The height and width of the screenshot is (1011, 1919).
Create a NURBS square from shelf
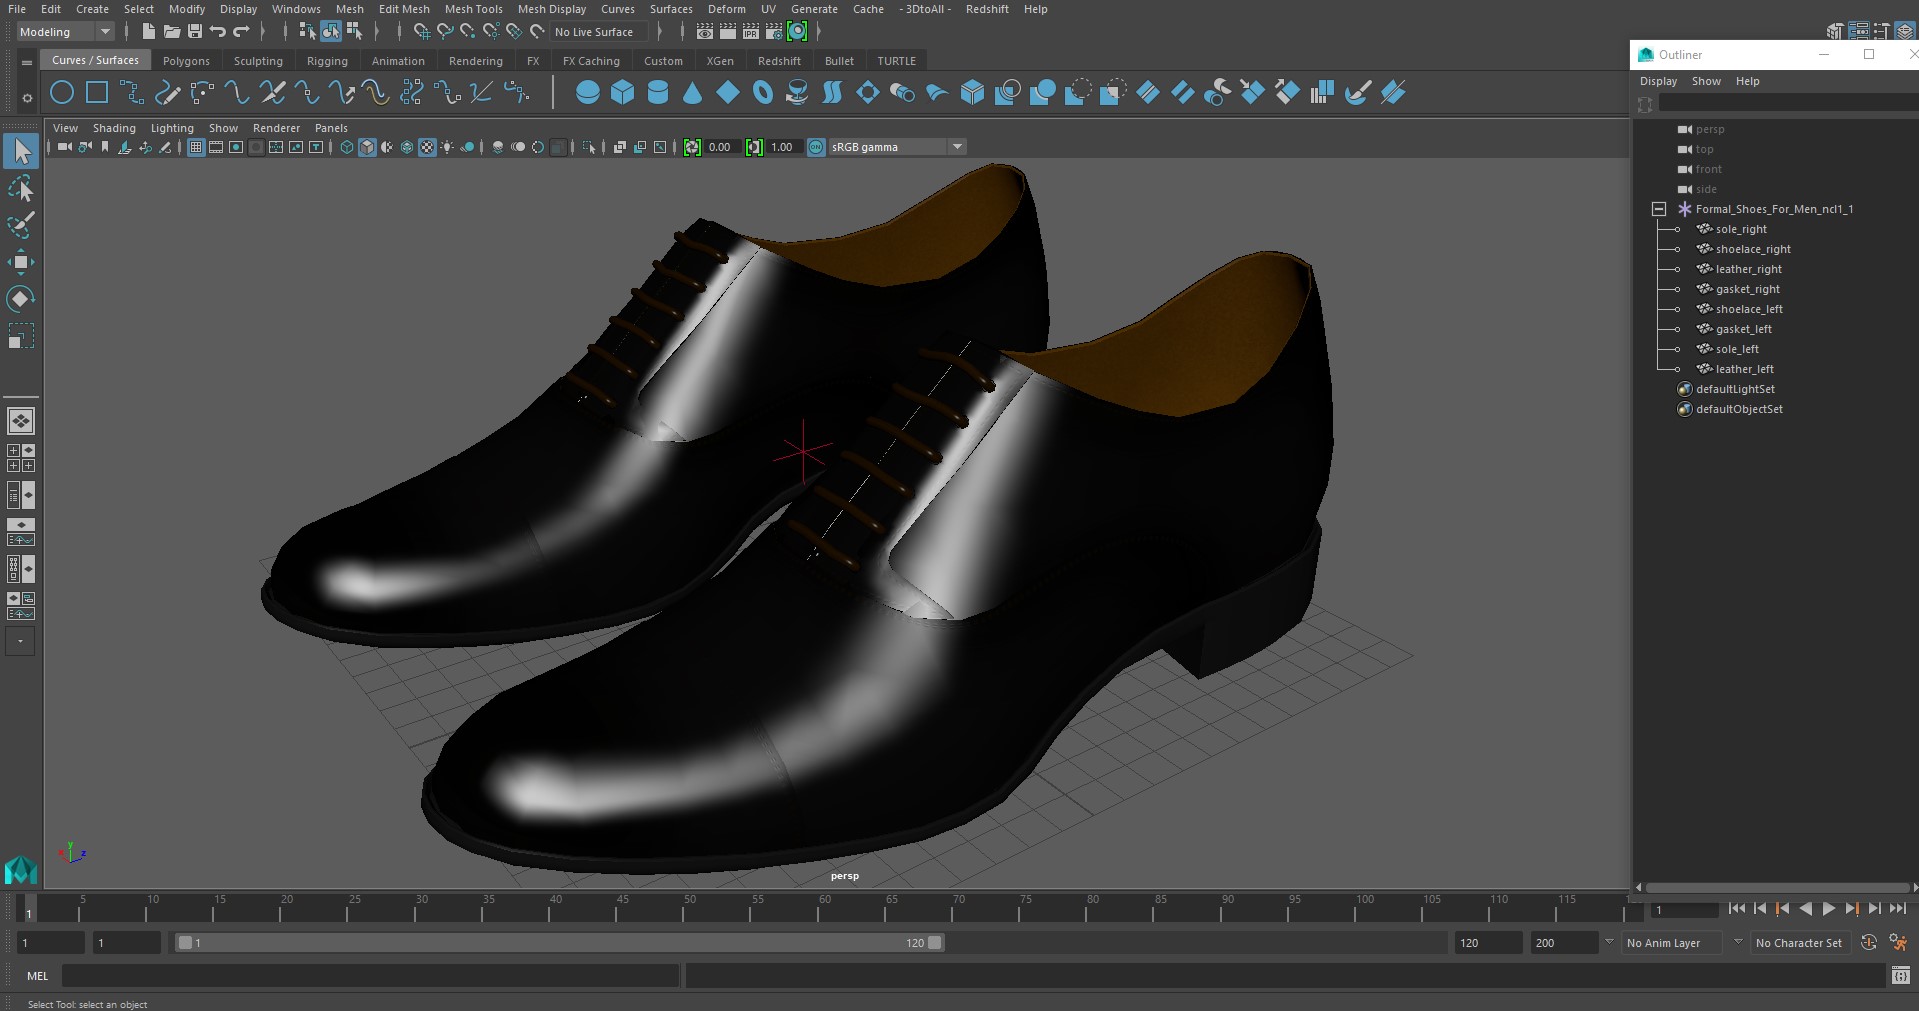(x=97, y=93)
